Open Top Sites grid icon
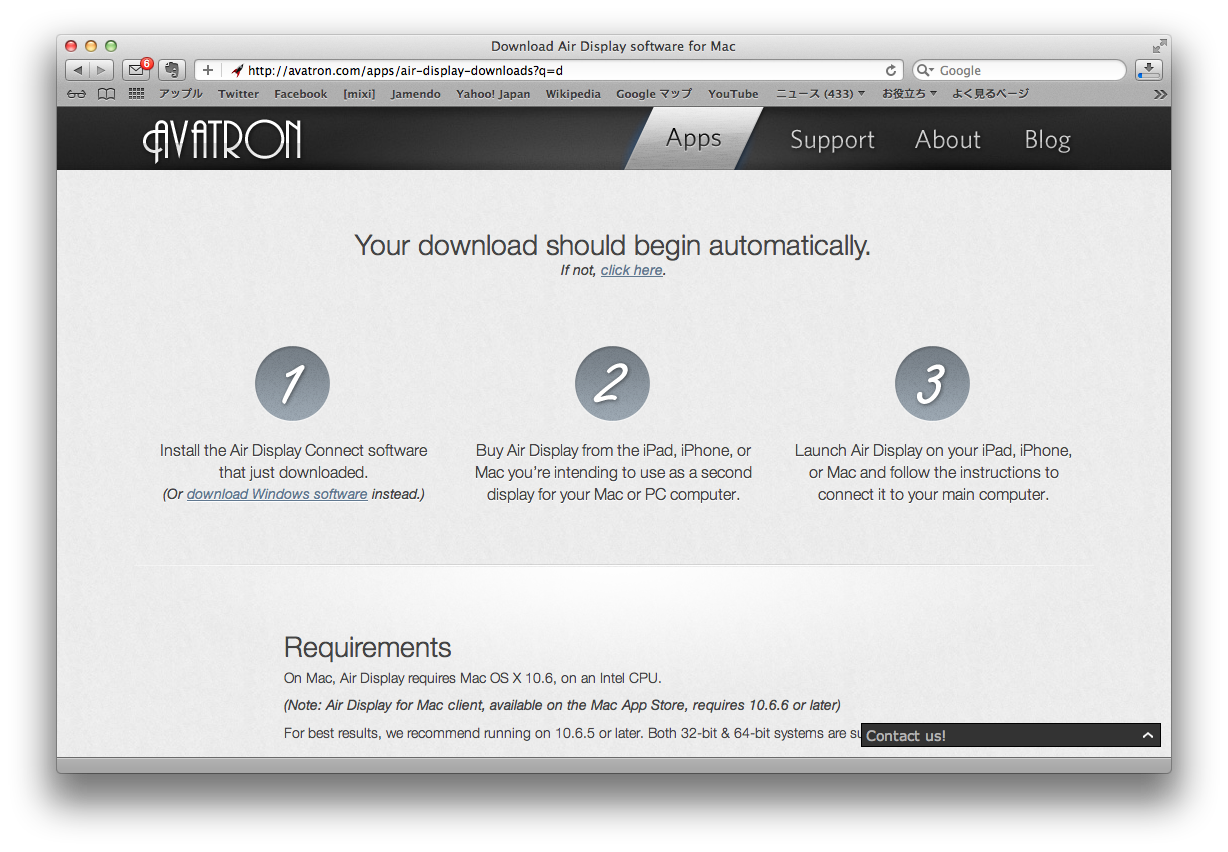 (137, 94)
